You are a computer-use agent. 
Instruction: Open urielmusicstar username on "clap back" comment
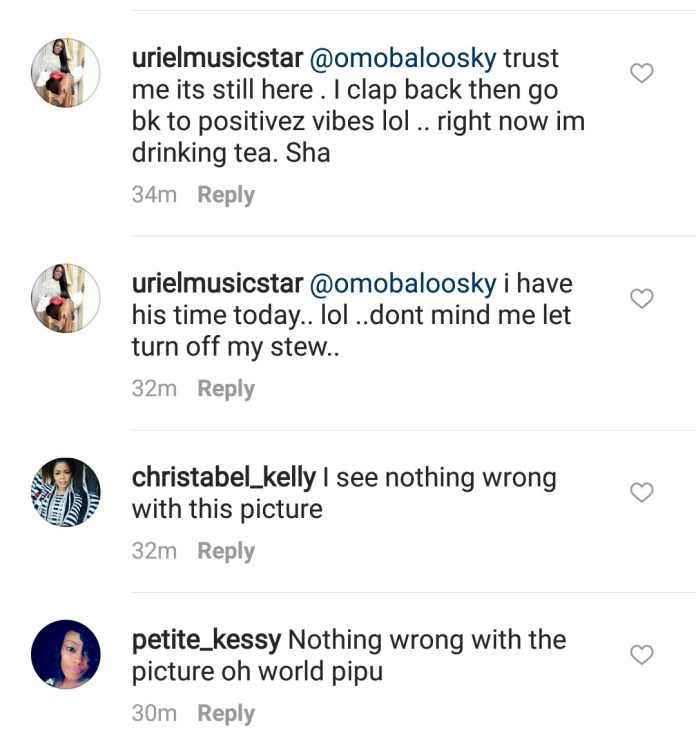tap(217, 58)
